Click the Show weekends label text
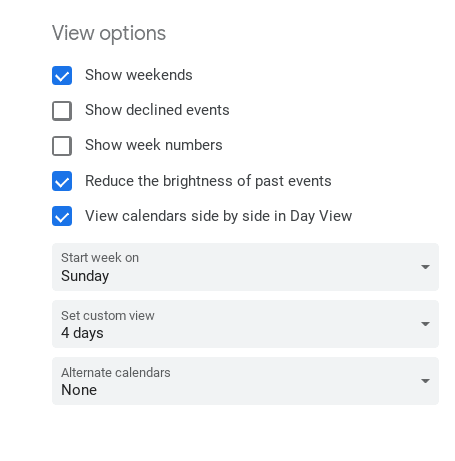455x461 pixels. (x=139, y=75)
